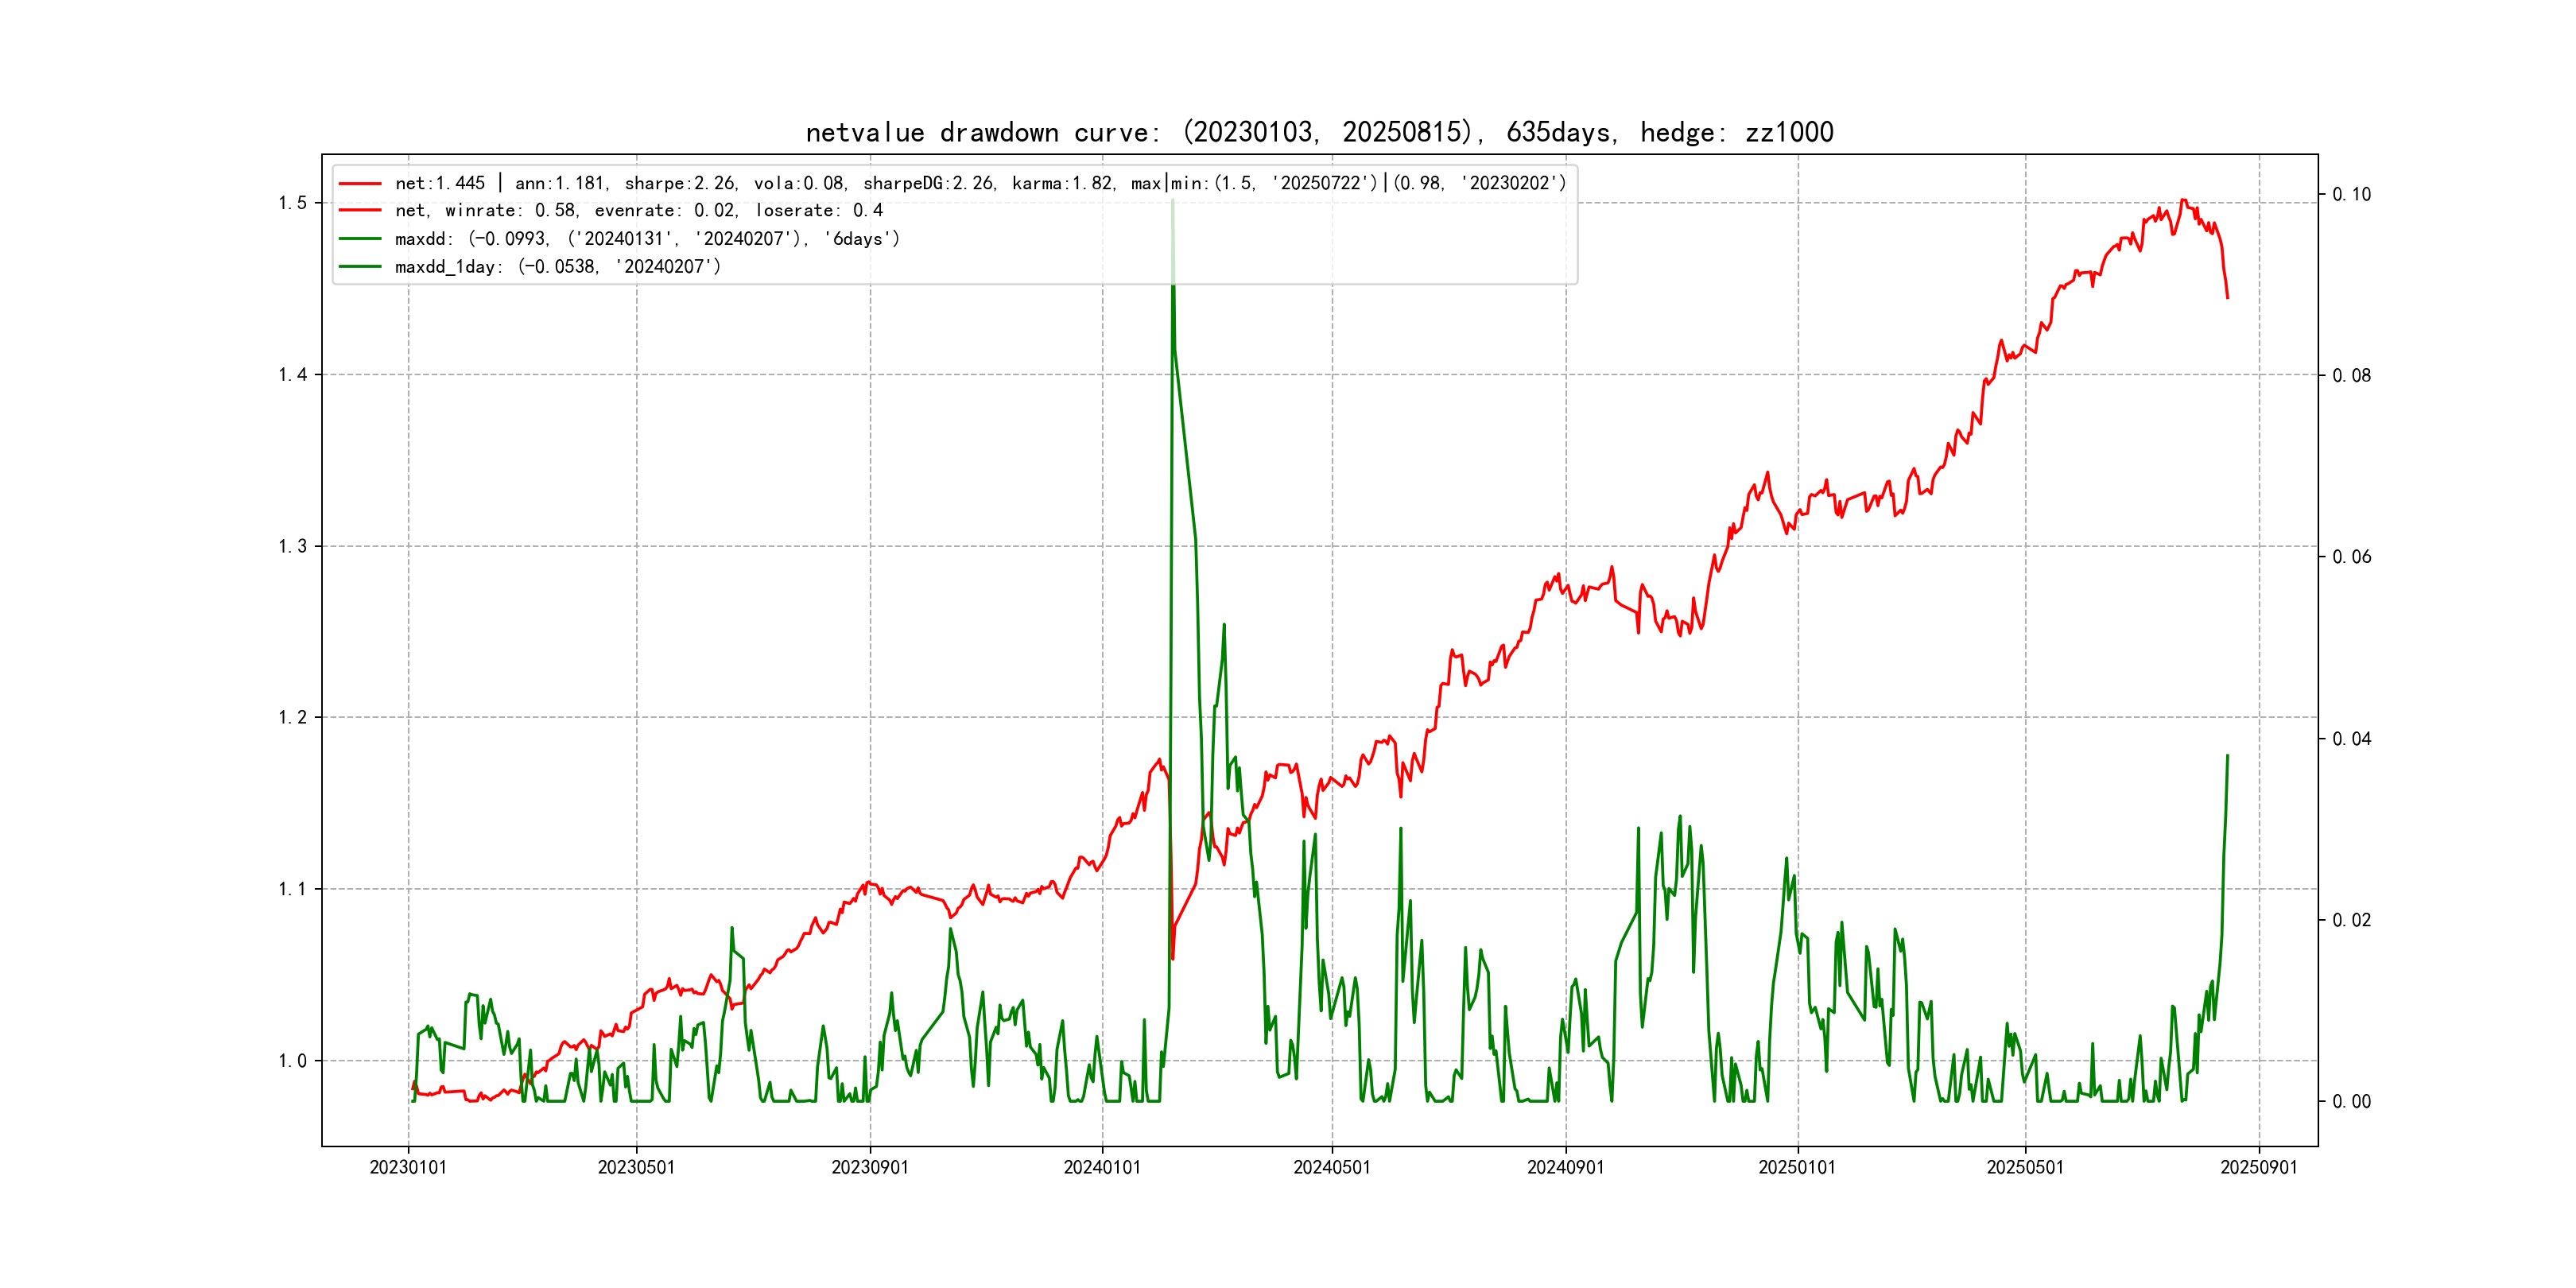Click the 20250901 x-axis tick label
Screen dimensions: 2576x1288
pos(2259,1167)
